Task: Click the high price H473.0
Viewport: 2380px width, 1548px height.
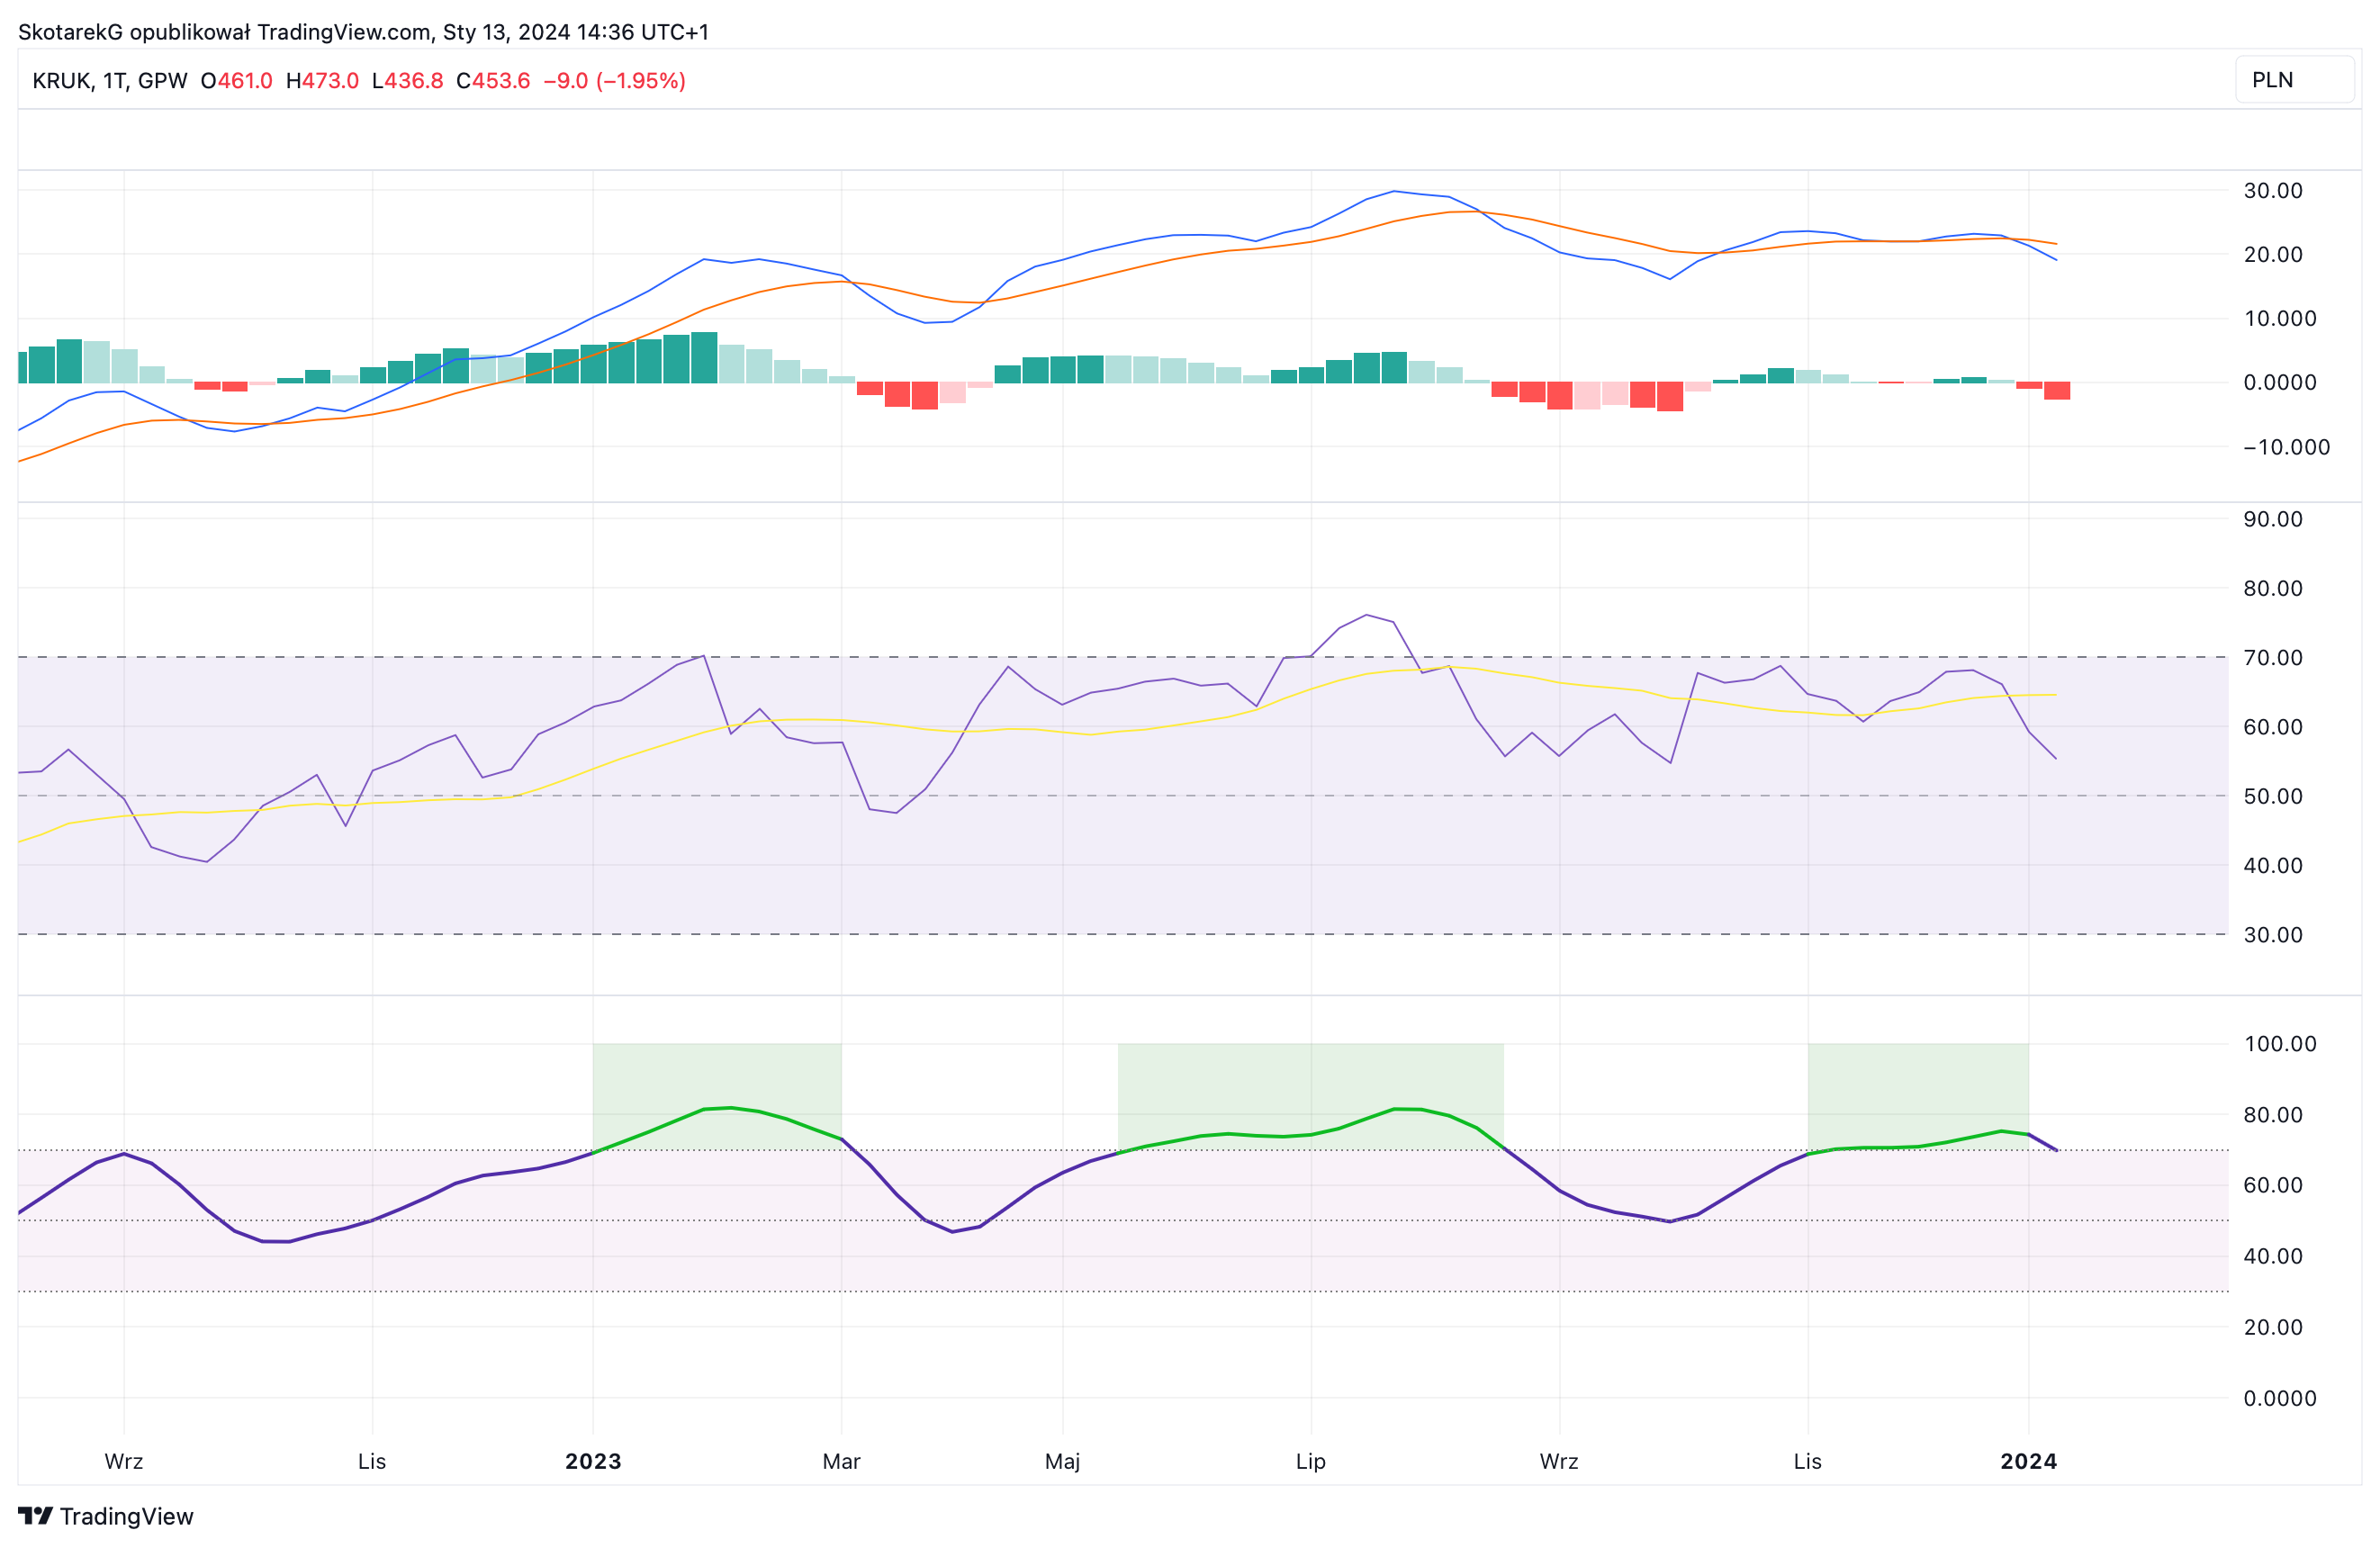Action: [322, 80]
